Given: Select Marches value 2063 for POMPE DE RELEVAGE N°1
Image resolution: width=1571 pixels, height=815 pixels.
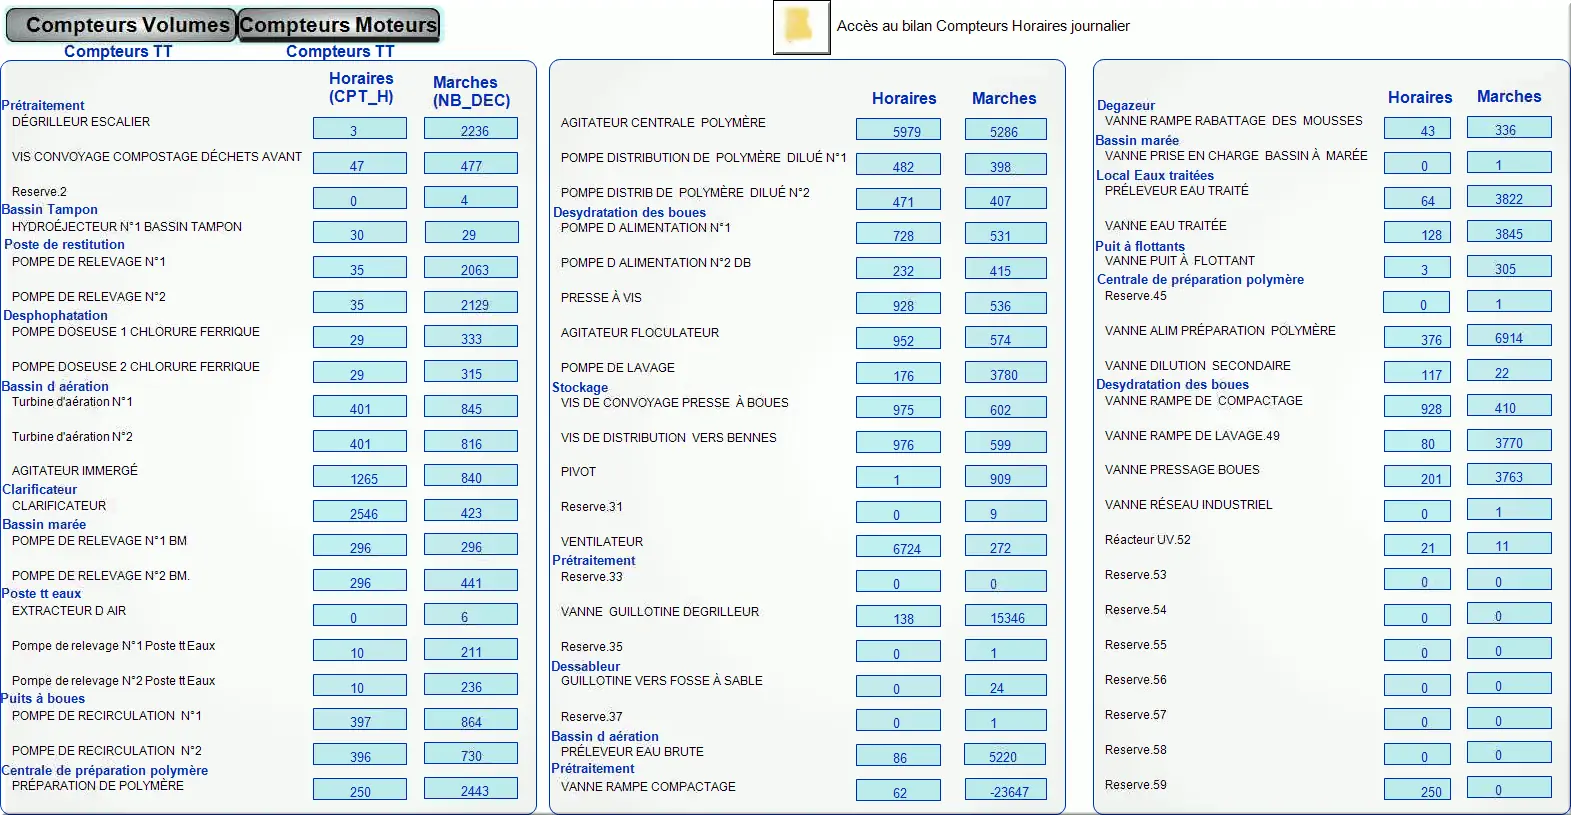Looking at the screenshot, I should 471,268.
